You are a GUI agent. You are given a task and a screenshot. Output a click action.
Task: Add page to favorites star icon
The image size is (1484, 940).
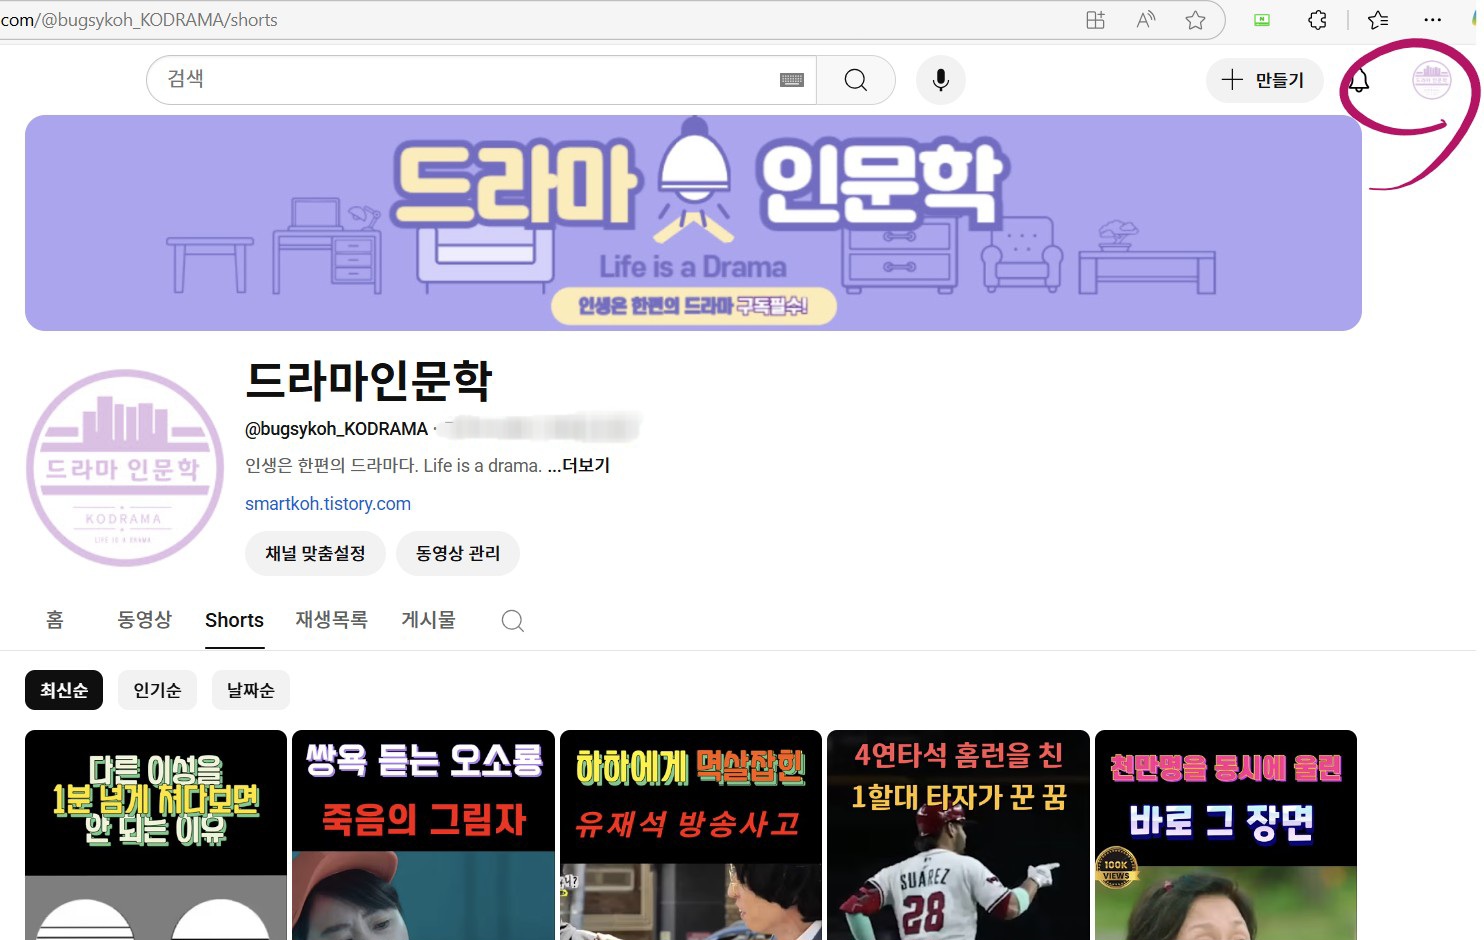[1195, 20]
